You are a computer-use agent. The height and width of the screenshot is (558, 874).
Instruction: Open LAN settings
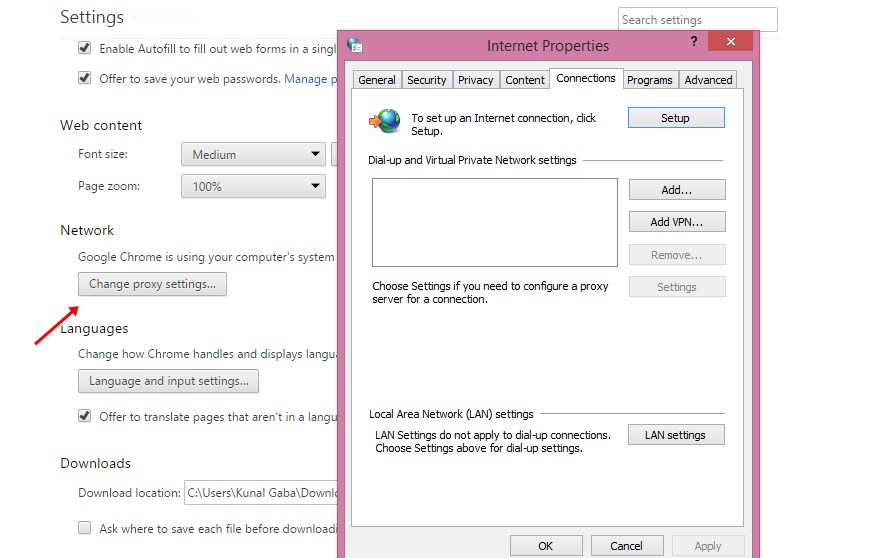676,435
